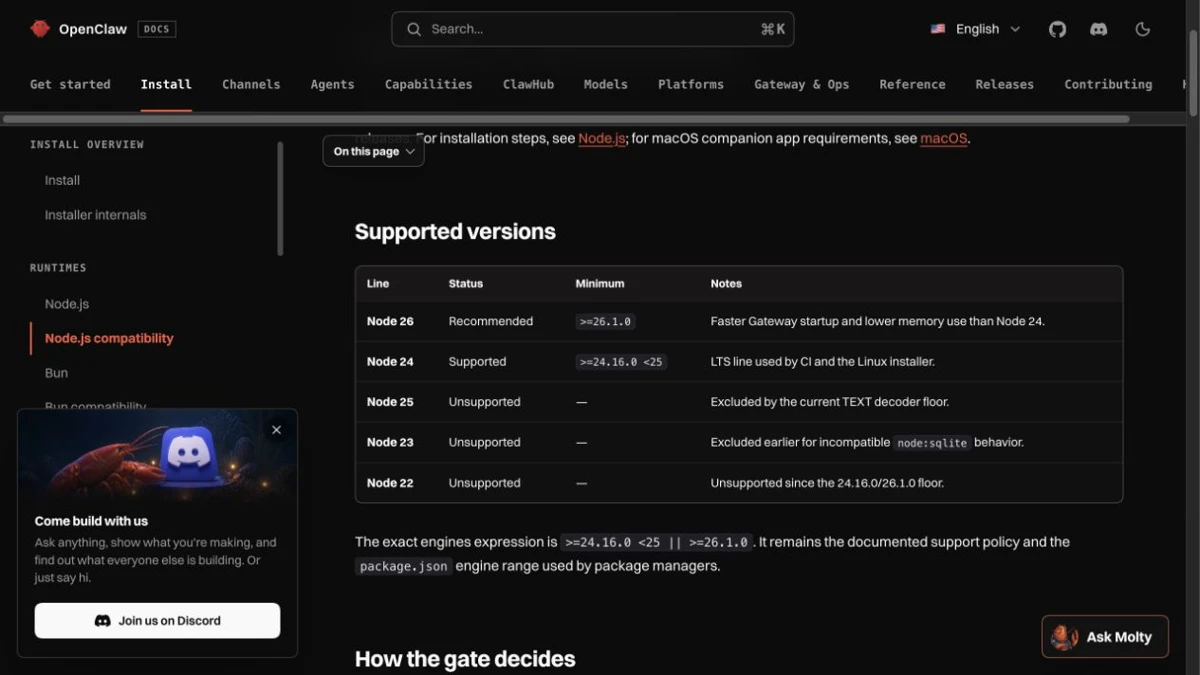Click the package.json code snippet
Screen dimensions: 1200x675
point(404,566)
